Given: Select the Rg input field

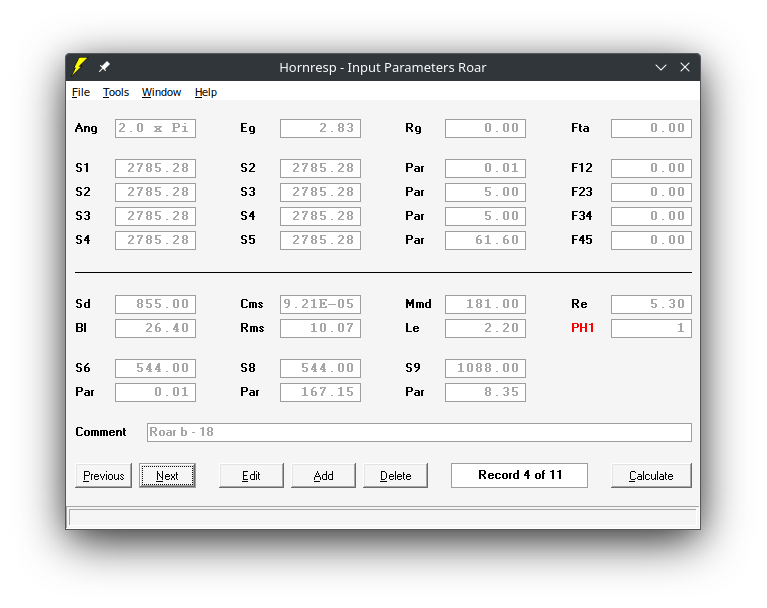Looking at the screenshot, I should click(485, 128).
